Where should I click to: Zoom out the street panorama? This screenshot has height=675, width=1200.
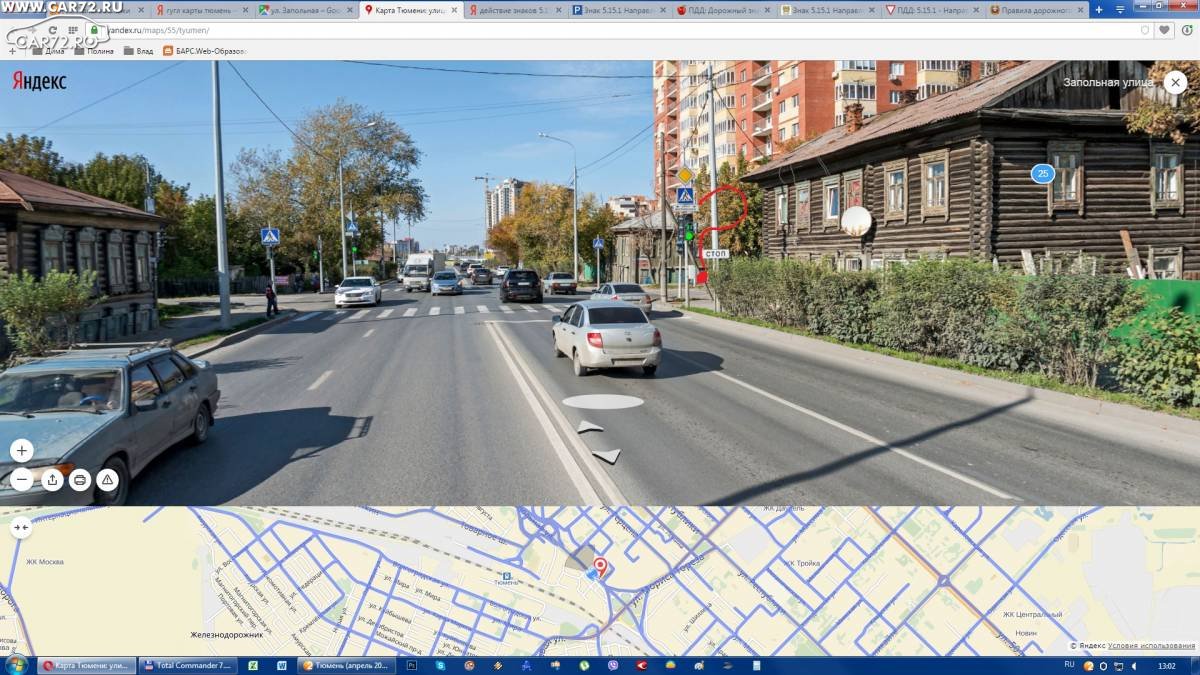click(x=22, y=480)
